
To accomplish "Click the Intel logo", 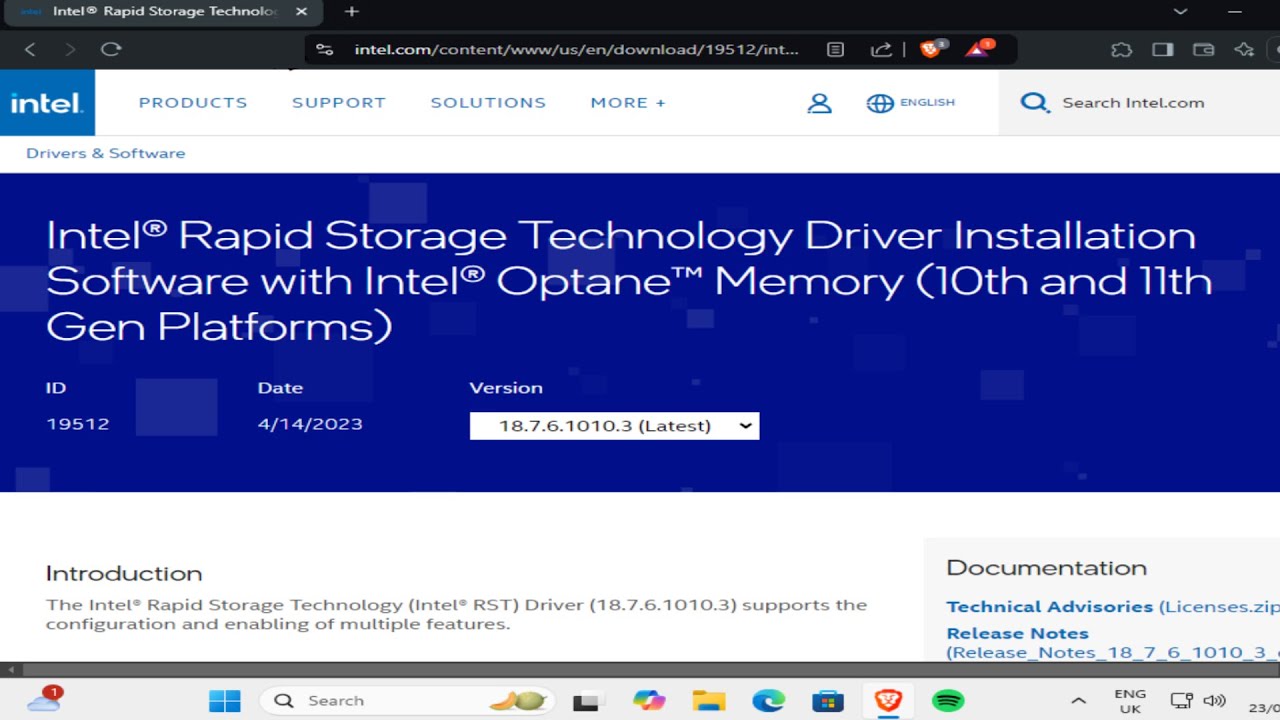I will (47, 103).
